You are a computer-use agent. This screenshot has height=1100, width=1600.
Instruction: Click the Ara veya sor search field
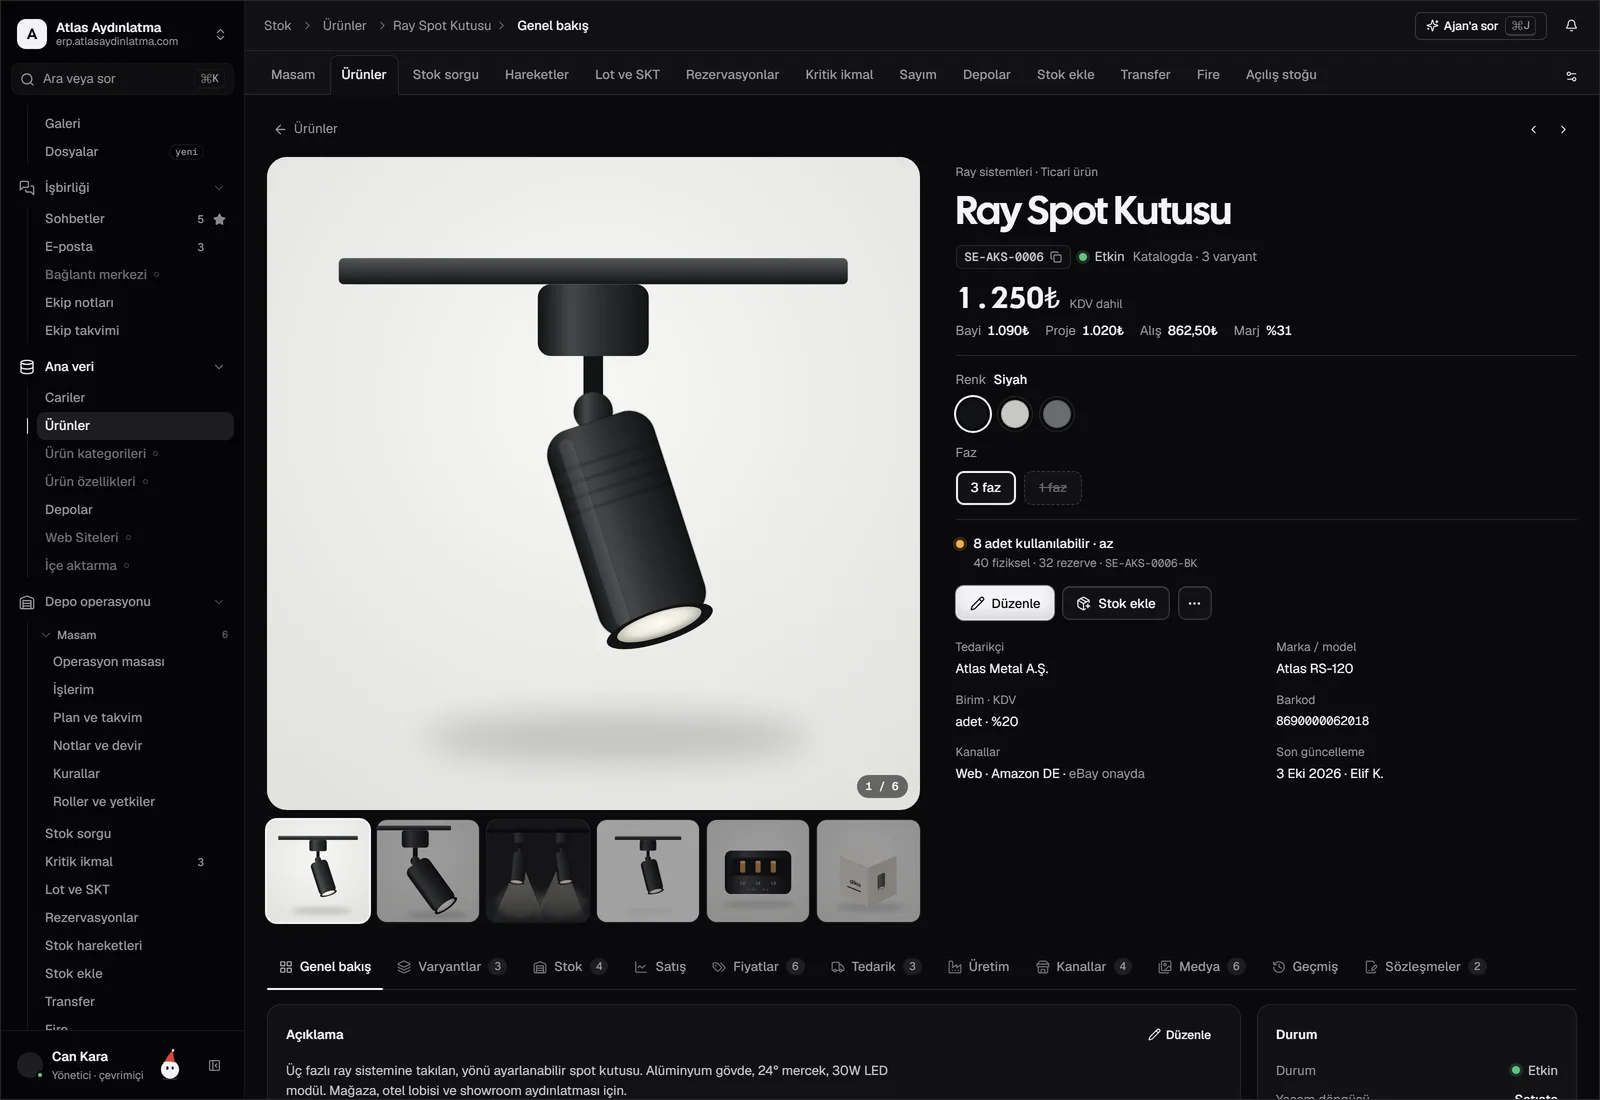click(x=122, y=79)
